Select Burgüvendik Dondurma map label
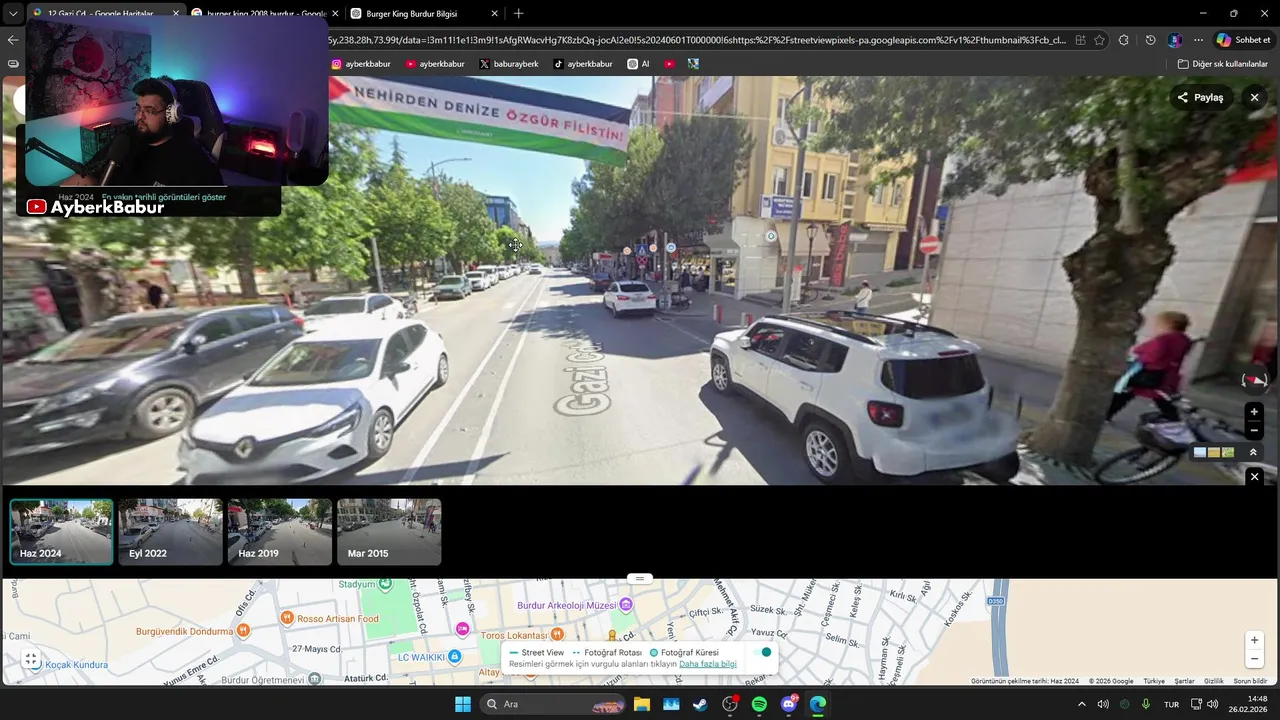 [x=184, y=632]
